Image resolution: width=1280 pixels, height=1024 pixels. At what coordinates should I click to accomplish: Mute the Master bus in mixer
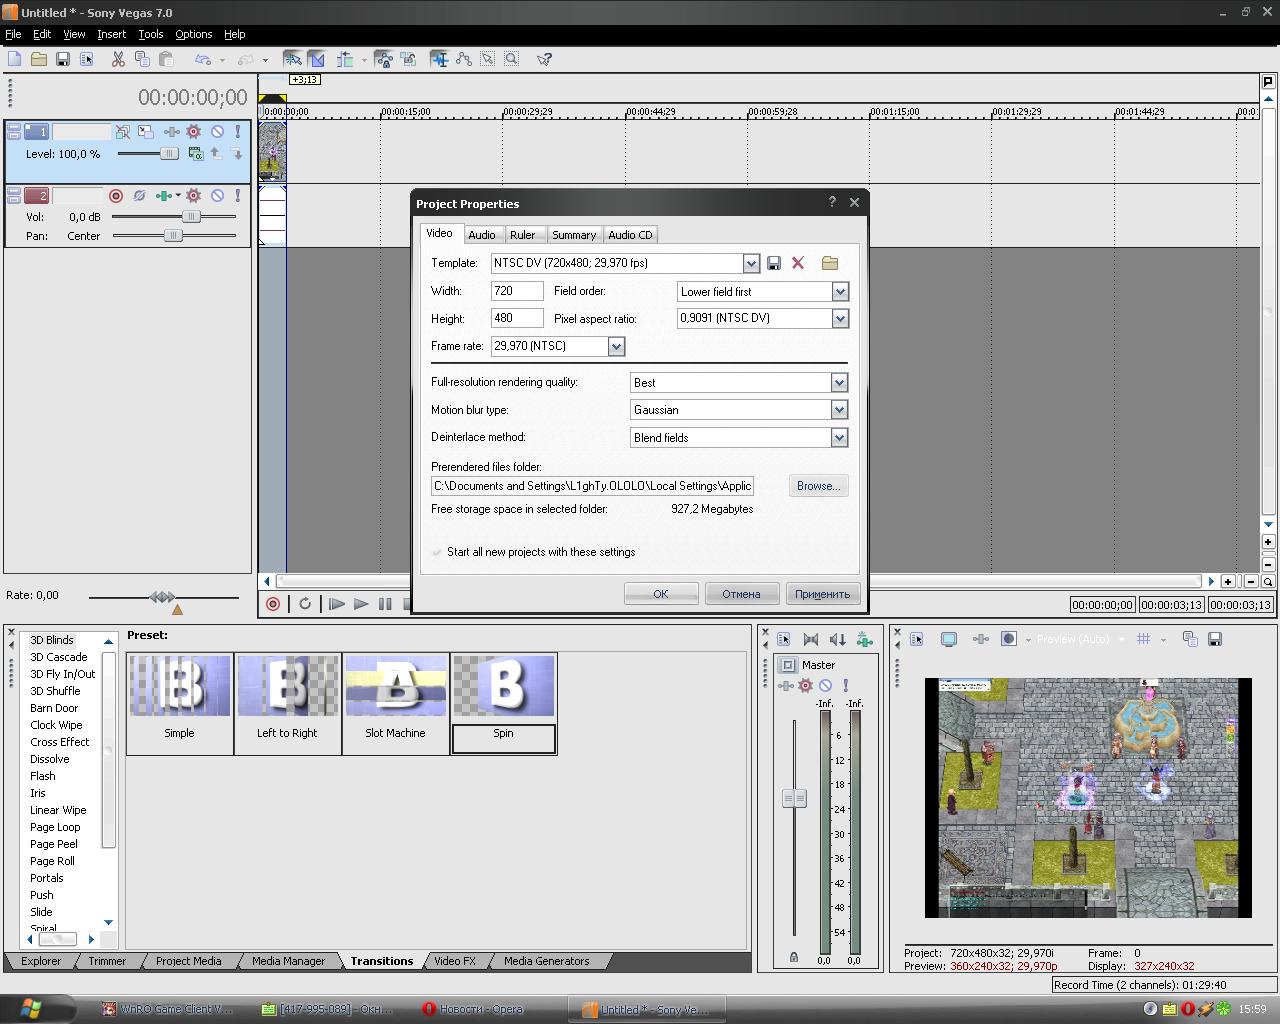825,685
